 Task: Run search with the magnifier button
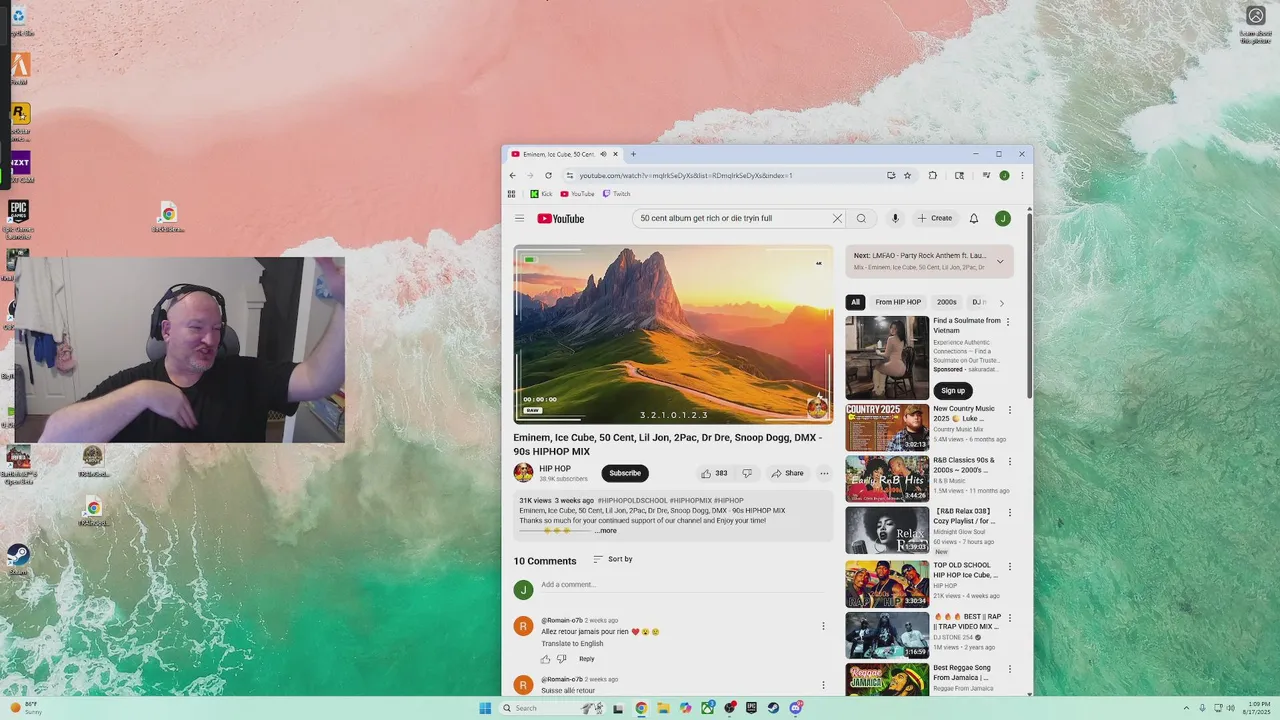pos(861,218)
